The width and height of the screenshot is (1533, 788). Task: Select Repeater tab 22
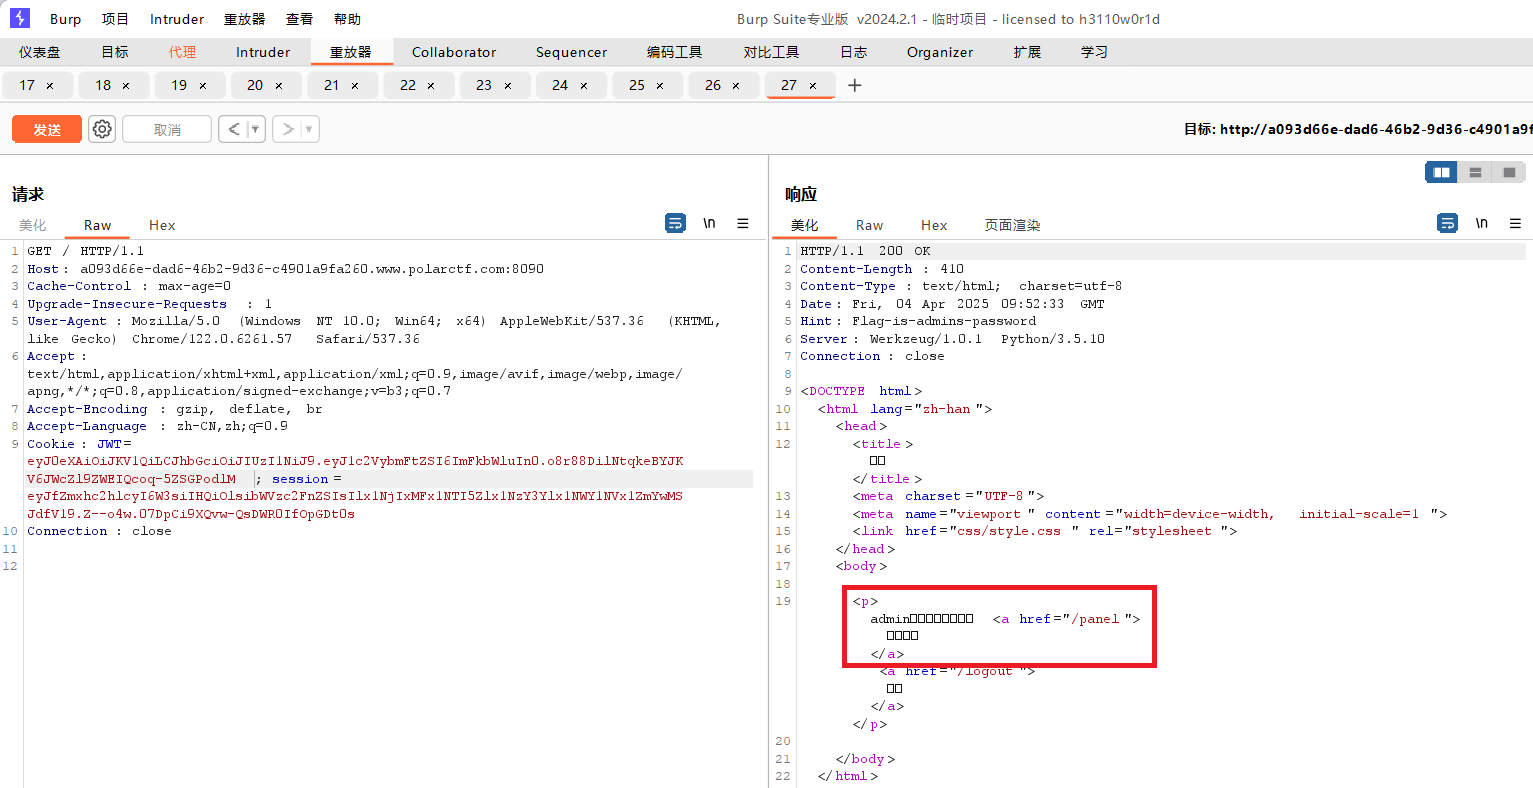point(408,85)
